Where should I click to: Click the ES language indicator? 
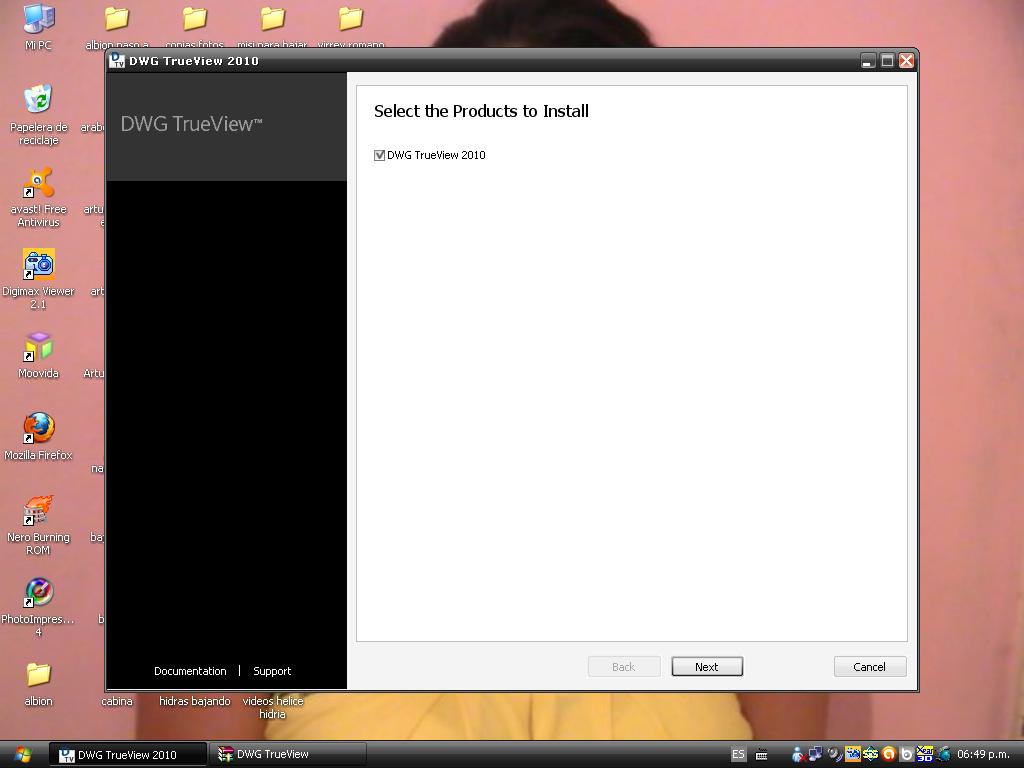[x=738, y=754]
